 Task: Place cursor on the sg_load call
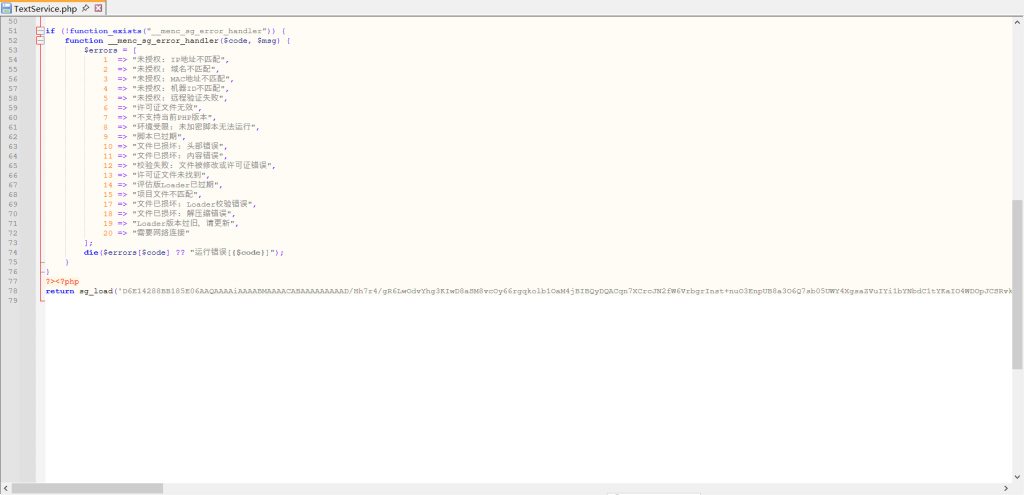point(95,291)
